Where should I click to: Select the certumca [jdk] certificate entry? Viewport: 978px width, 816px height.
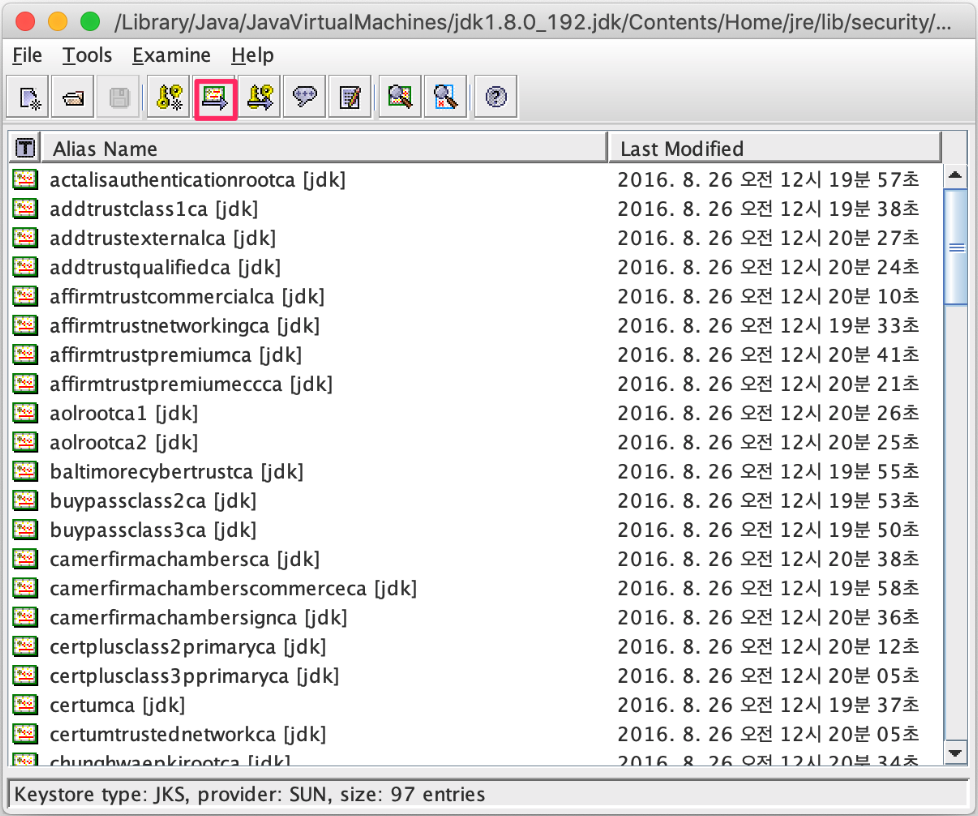tap(116, 705)
